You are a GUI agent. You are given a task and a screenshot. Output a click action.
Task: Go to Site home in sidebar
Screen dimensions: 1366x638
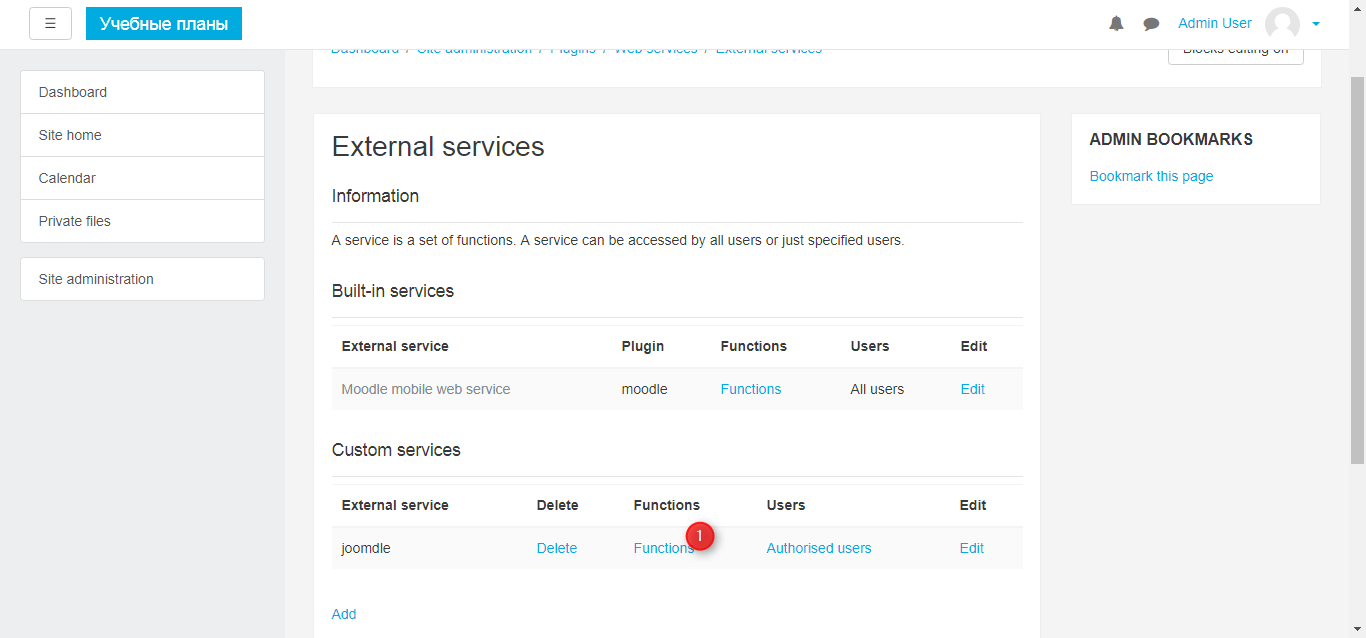(x=70, y=135)
